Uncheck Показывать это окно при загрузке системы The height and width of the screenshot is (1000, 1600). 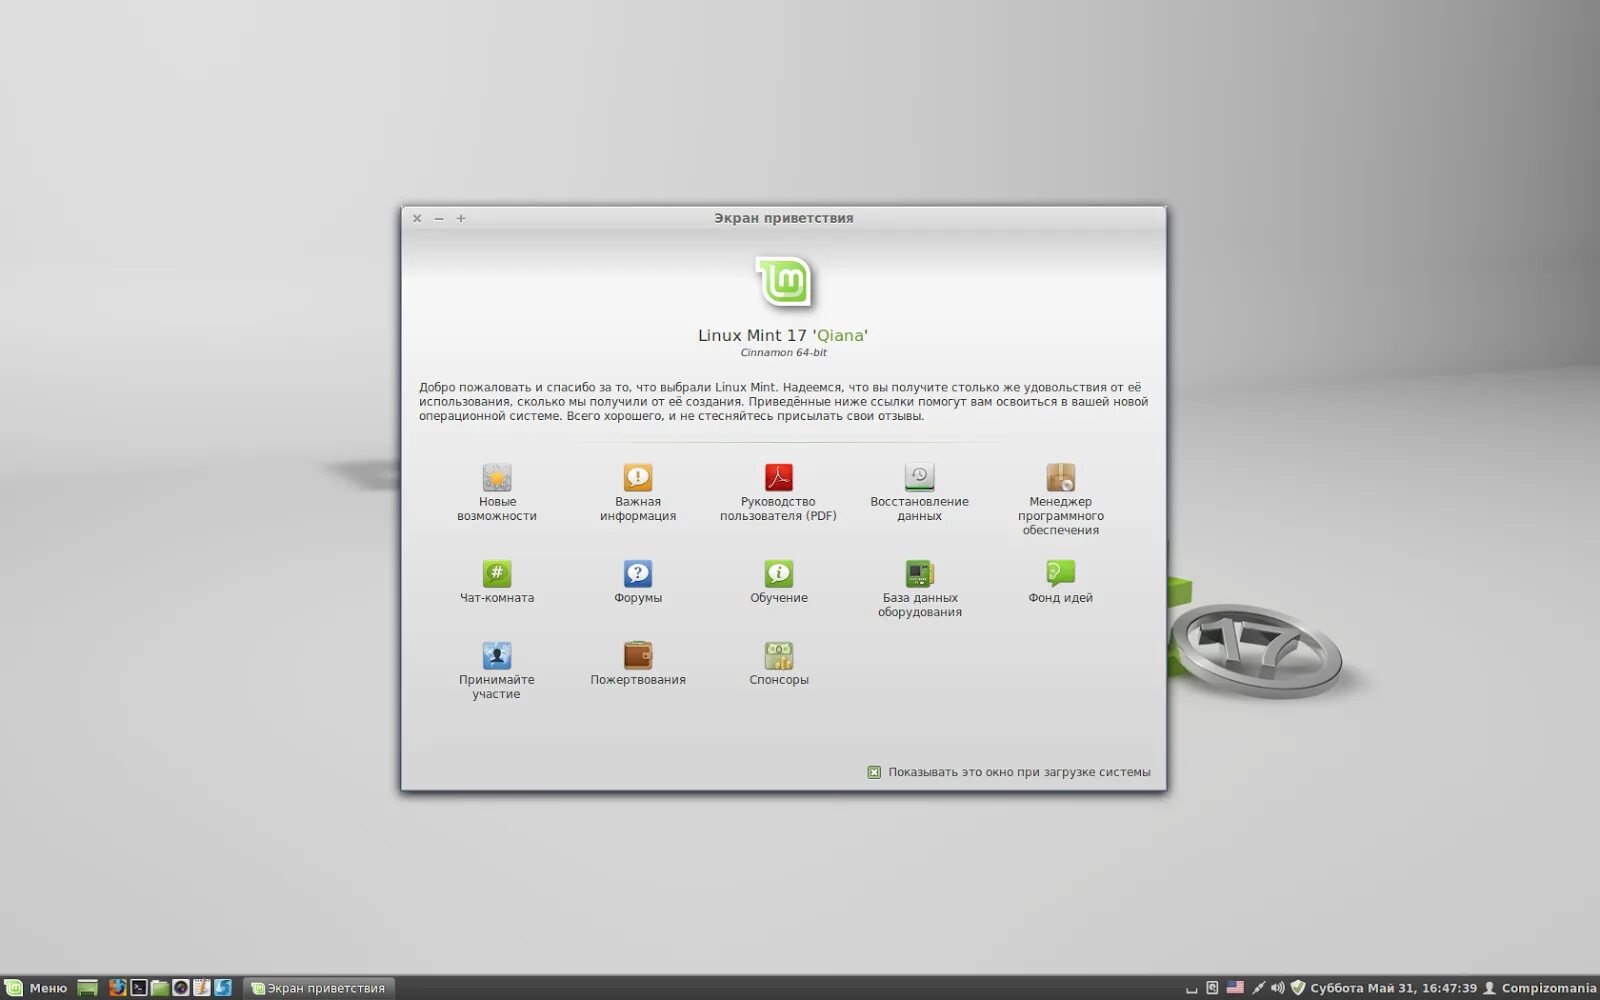[x=874, y=772]
